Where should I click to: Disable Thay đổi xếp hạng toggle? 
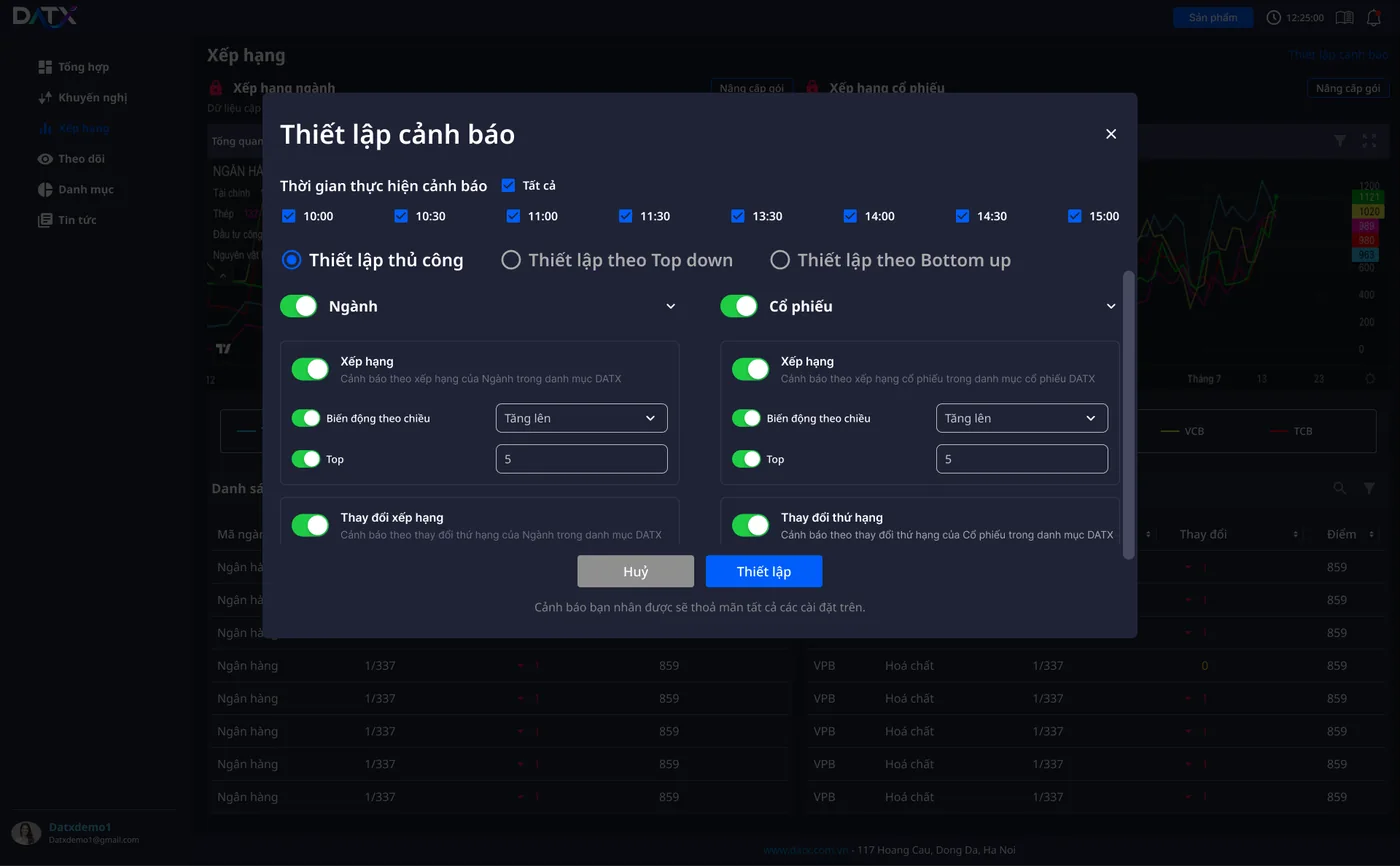(310, 525)
